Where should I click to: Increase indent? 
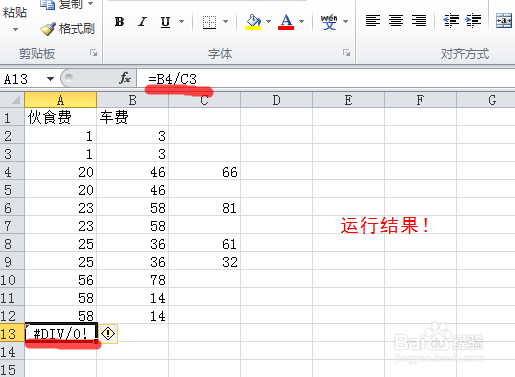(473, 21)
